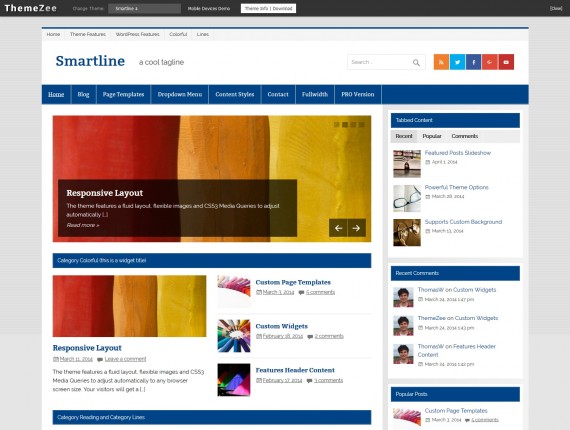Expand the Dropdown Menu nav item
Image resolution: width=570 pixels, height=430 pixels.
[180, 95]
